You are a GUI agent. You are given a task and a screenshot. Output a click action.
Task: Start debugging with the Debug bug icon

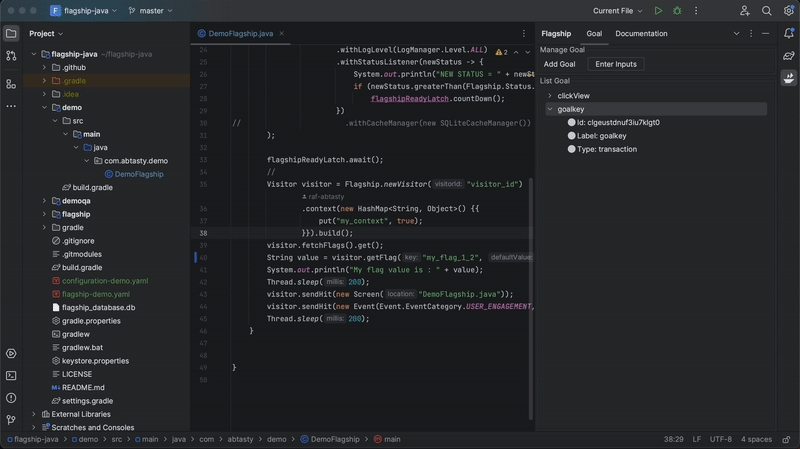(677, 11)
